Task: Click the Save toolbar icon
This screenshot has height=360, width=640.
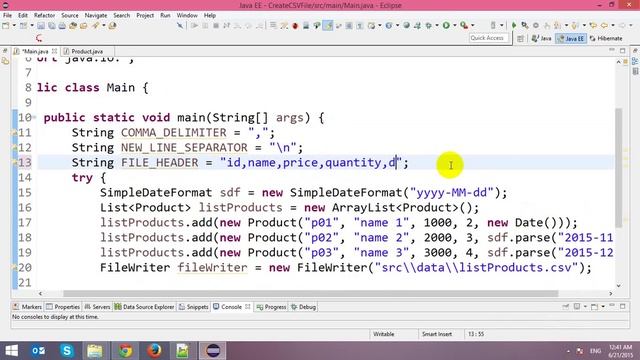Action: [x=41, y=26]
